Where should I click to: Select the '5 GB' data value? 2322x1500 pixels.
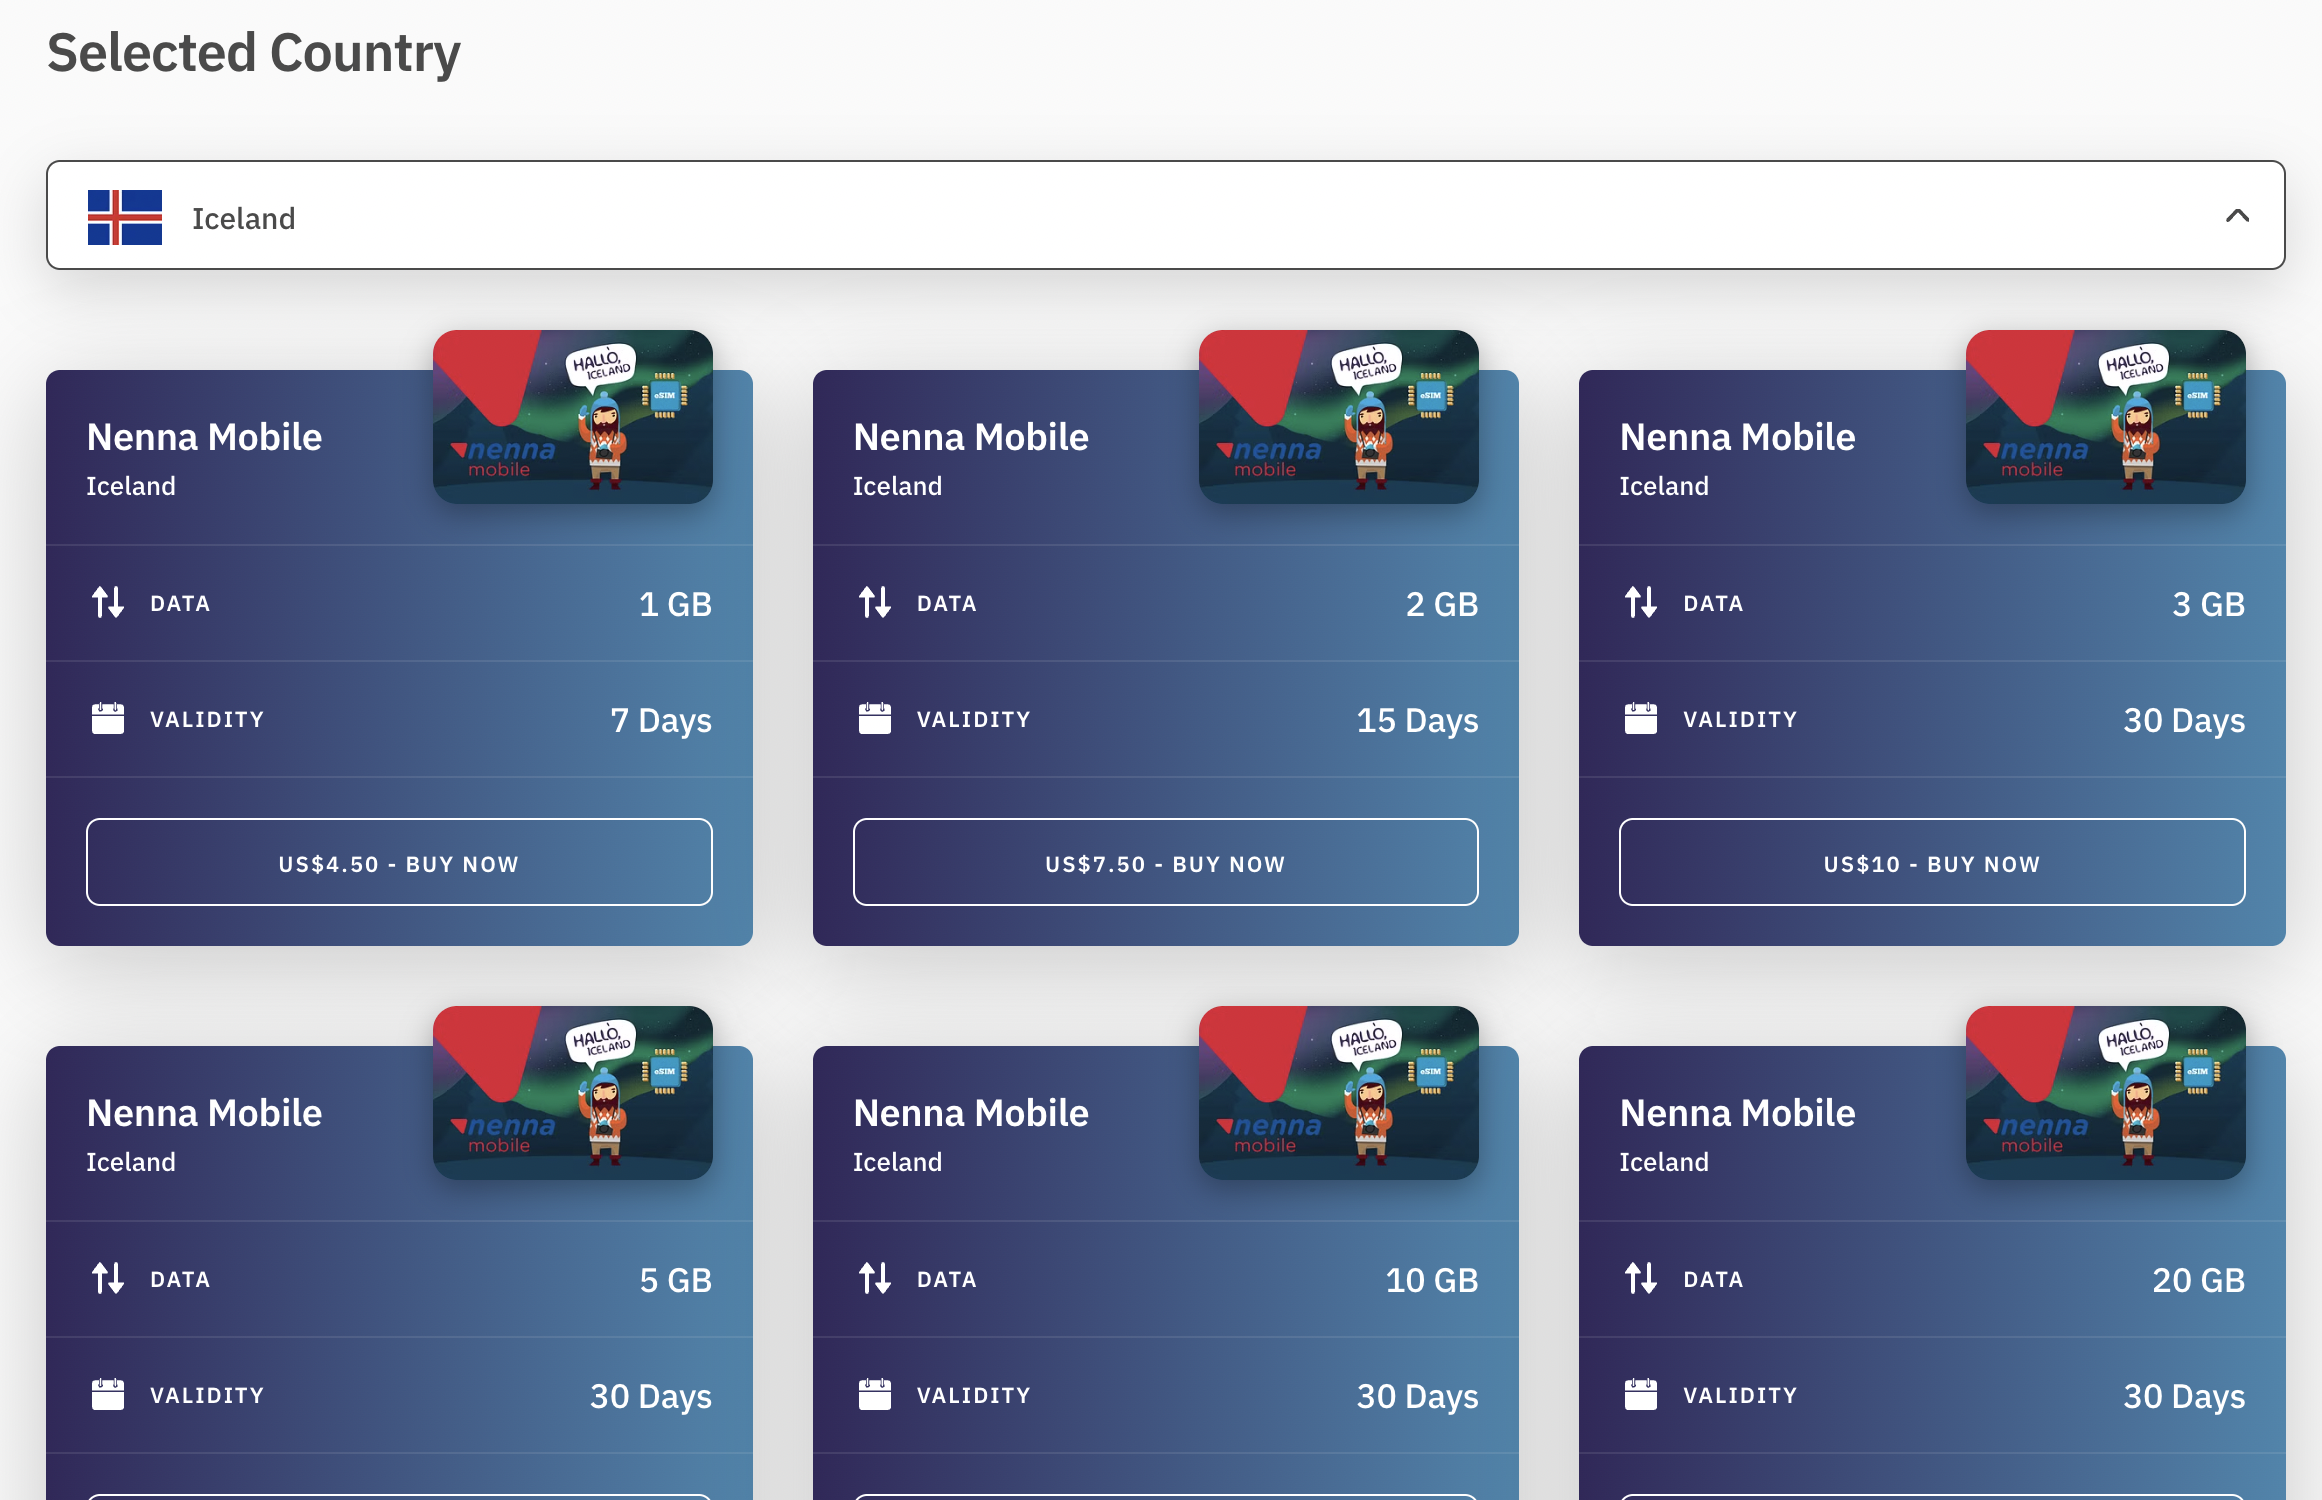click(676, 1280)
